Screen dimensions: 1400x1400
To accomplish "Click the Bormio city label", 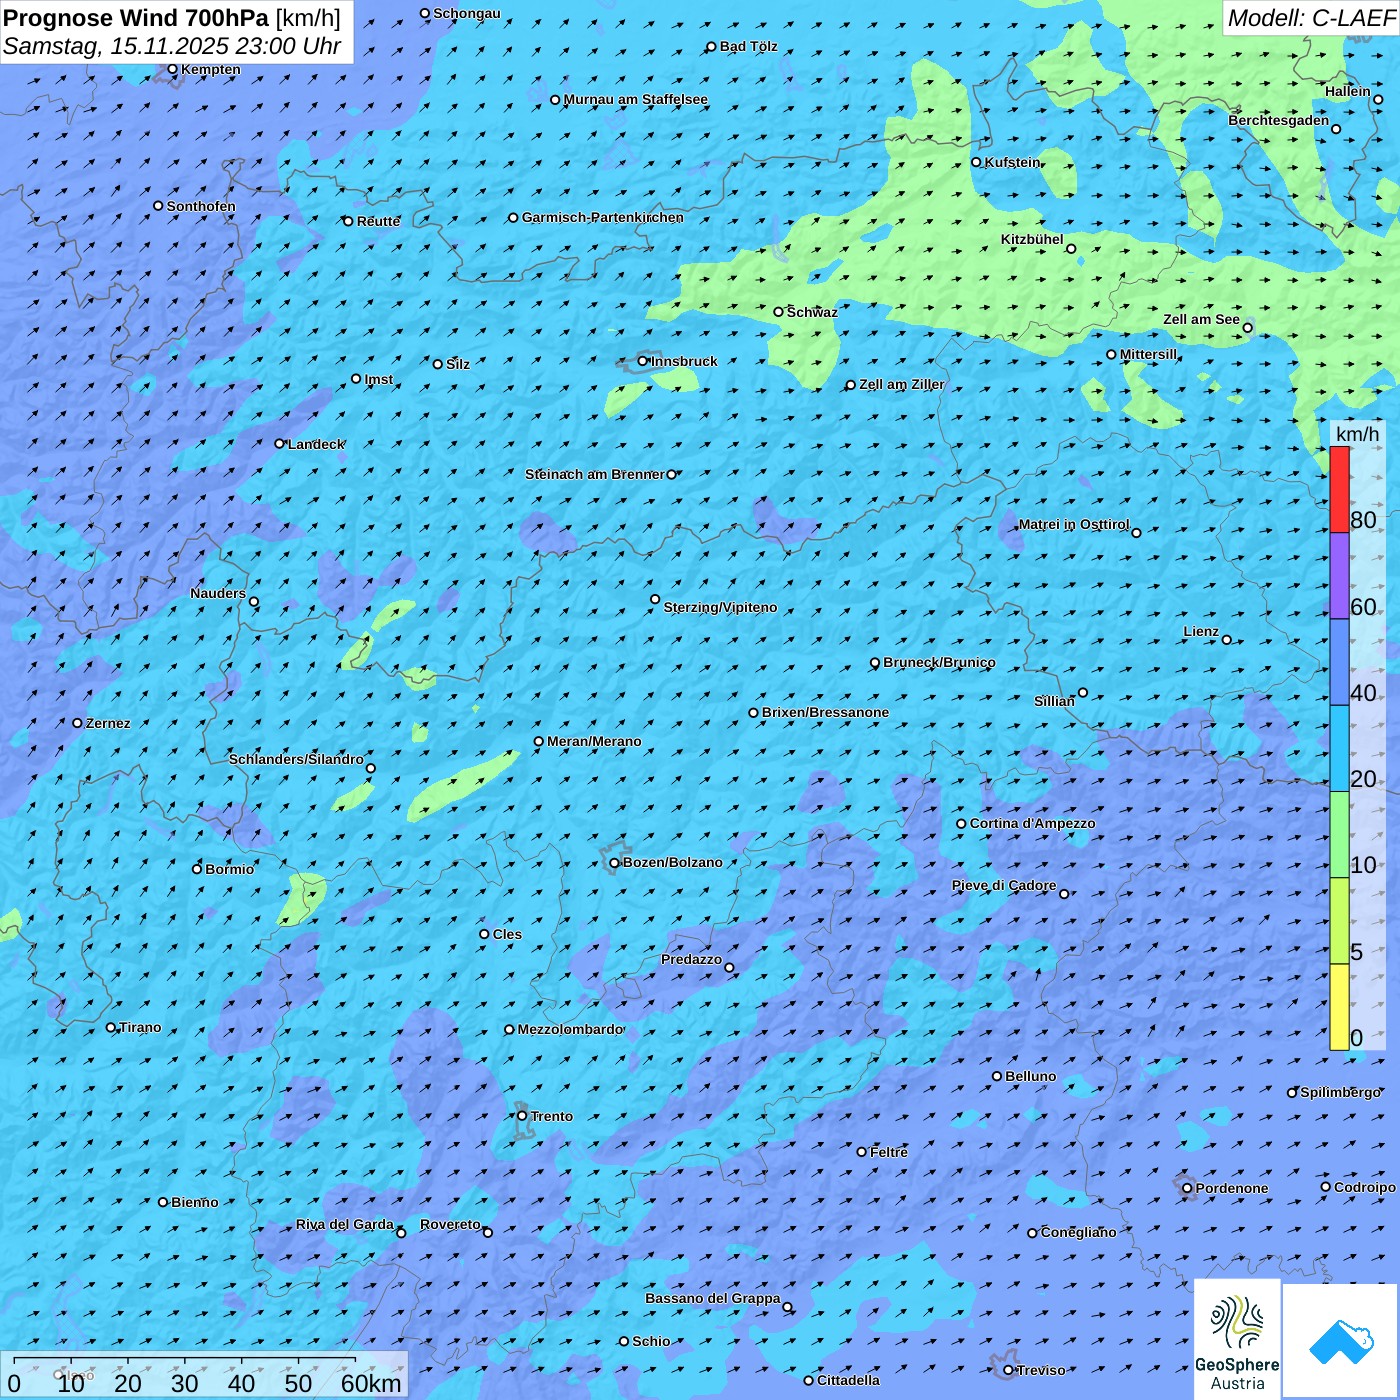I will [230, 869].
